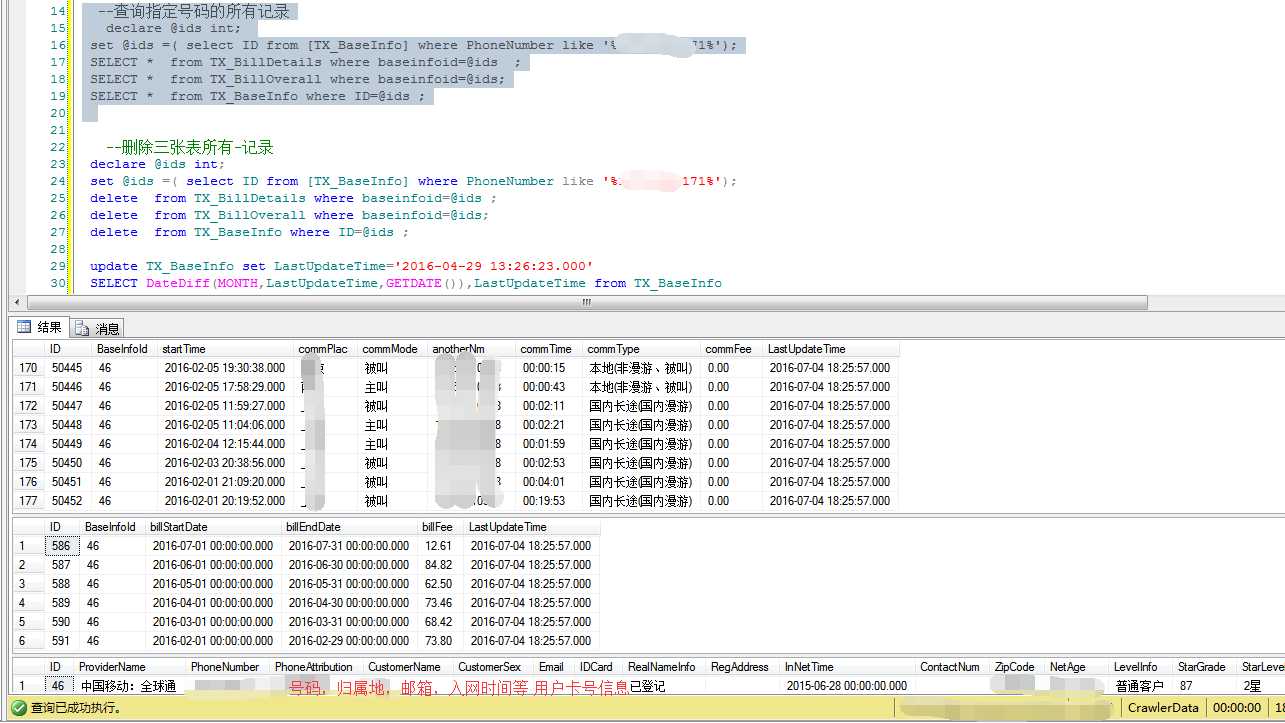Select the NetAge column header
This screenshot has width=1285, height=723.
pos(1078,667)
